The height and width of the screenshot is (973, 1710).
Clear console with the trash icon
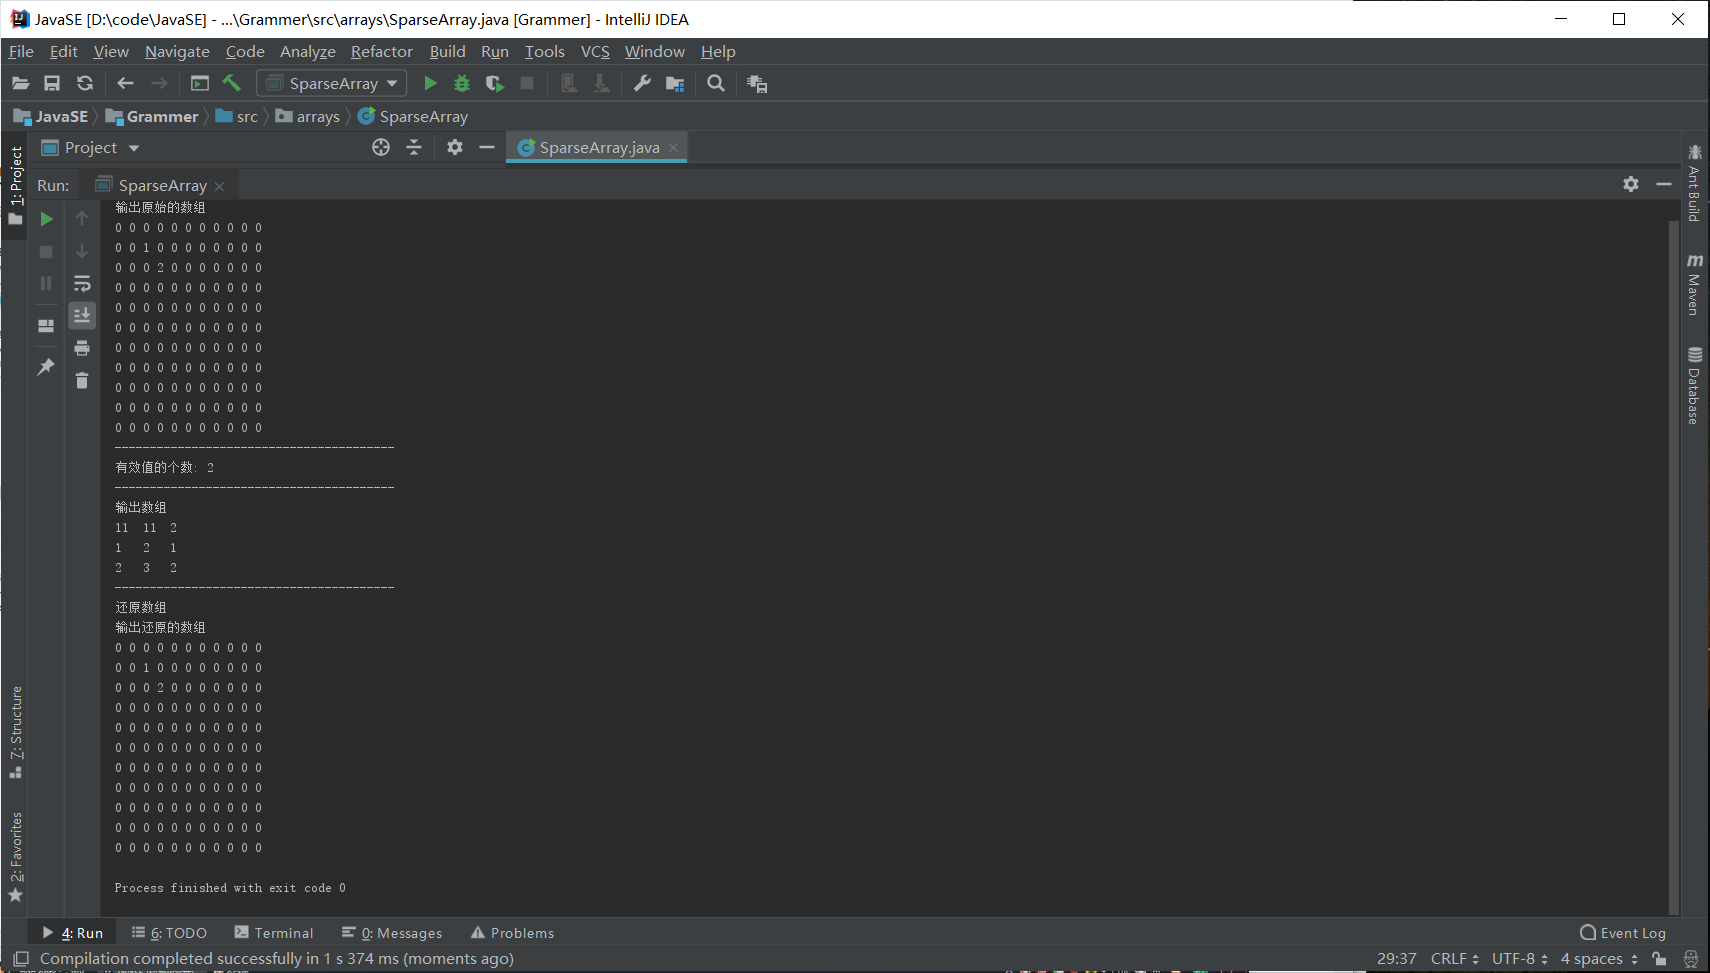point(82,380)
